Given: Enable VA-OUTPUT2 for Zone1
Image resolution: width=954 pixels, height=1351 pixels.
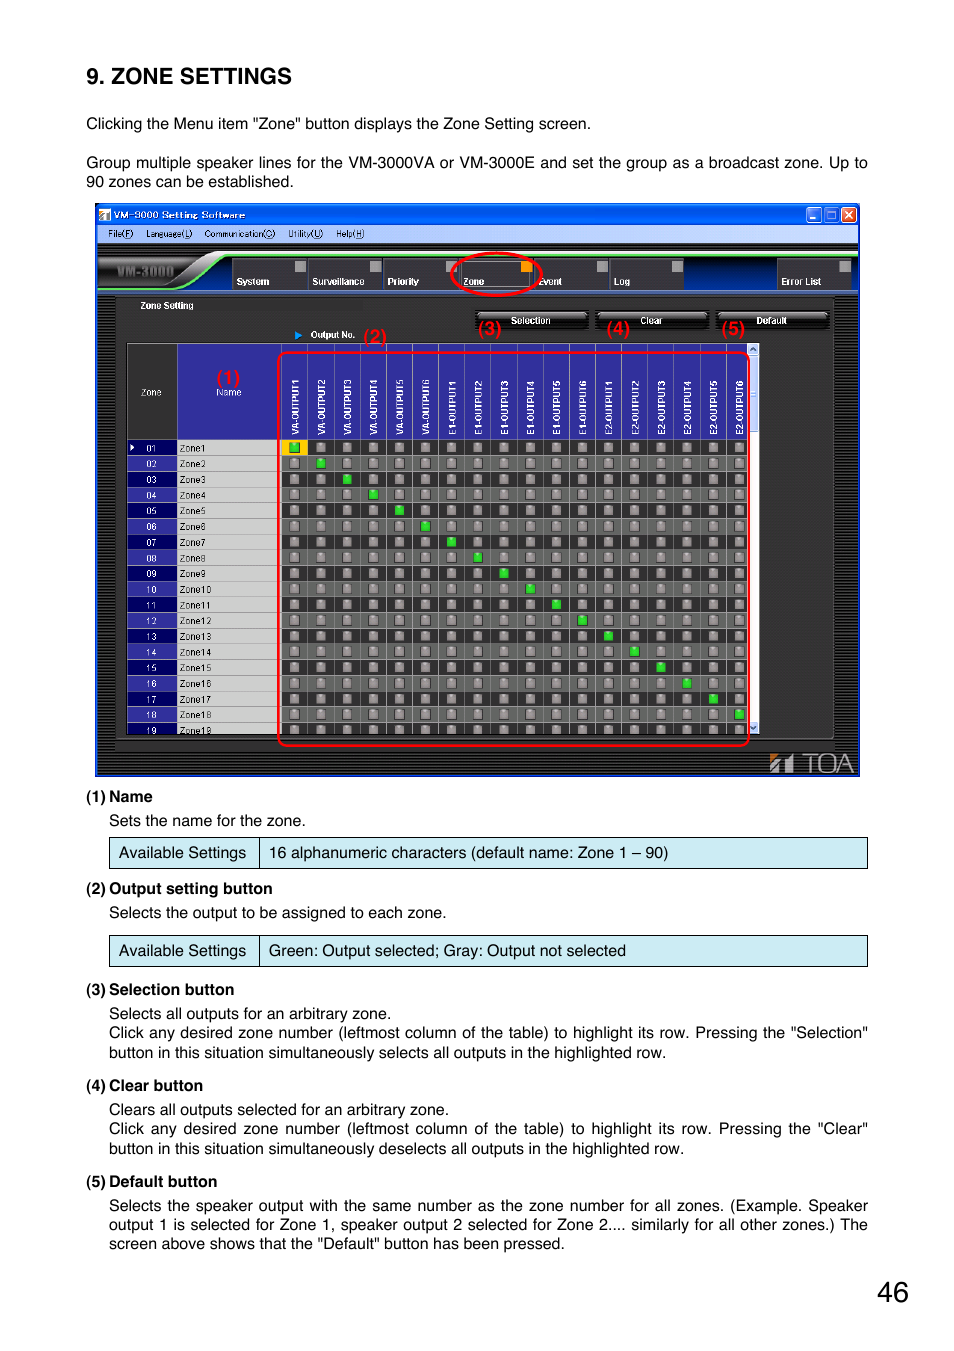Looking at the screenshot, I should pyautogui.click(x=321, y=448).
